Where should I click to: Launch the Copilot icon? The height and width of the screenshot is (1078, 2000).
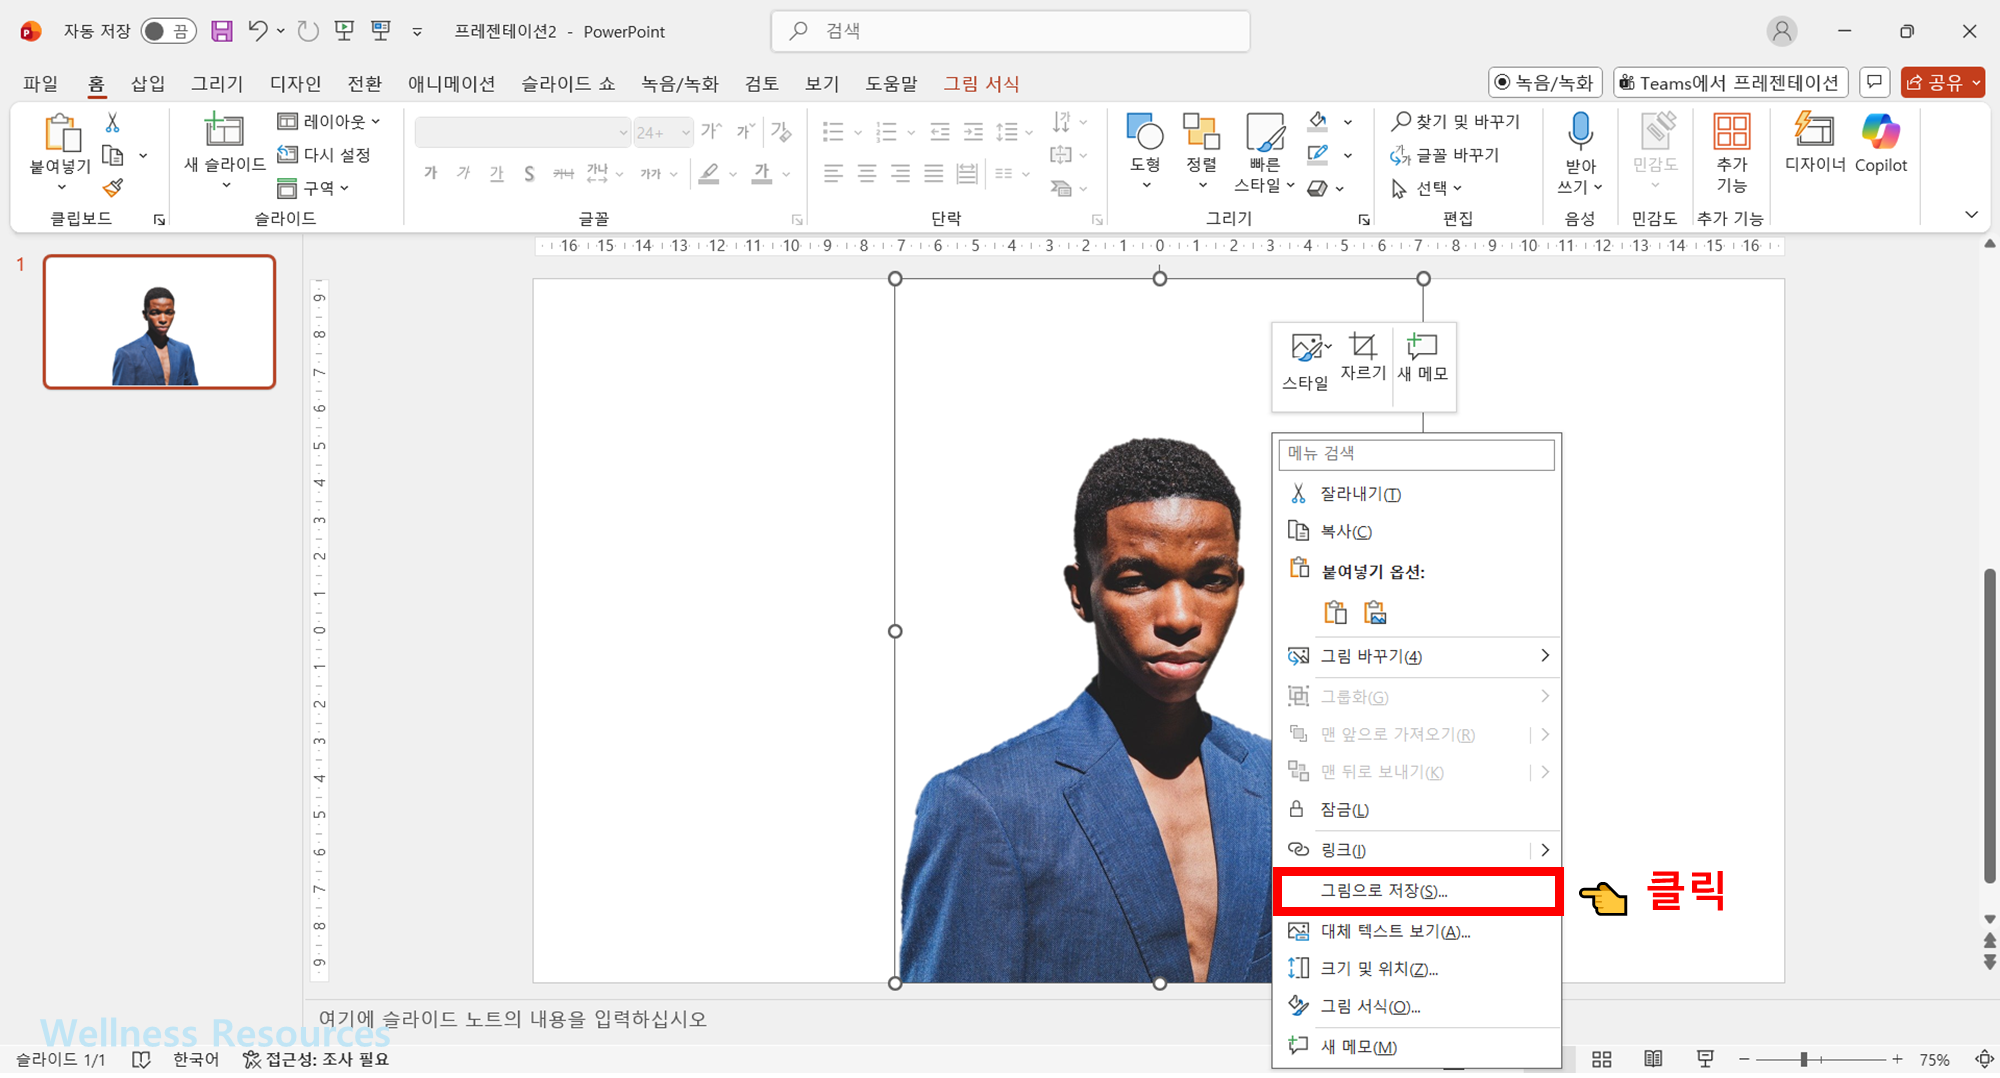1880,131
